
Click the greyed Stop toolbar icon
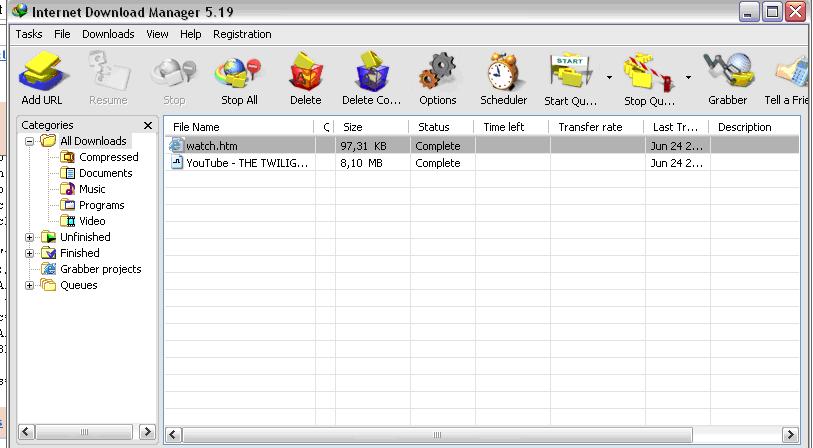coord(174,73)
